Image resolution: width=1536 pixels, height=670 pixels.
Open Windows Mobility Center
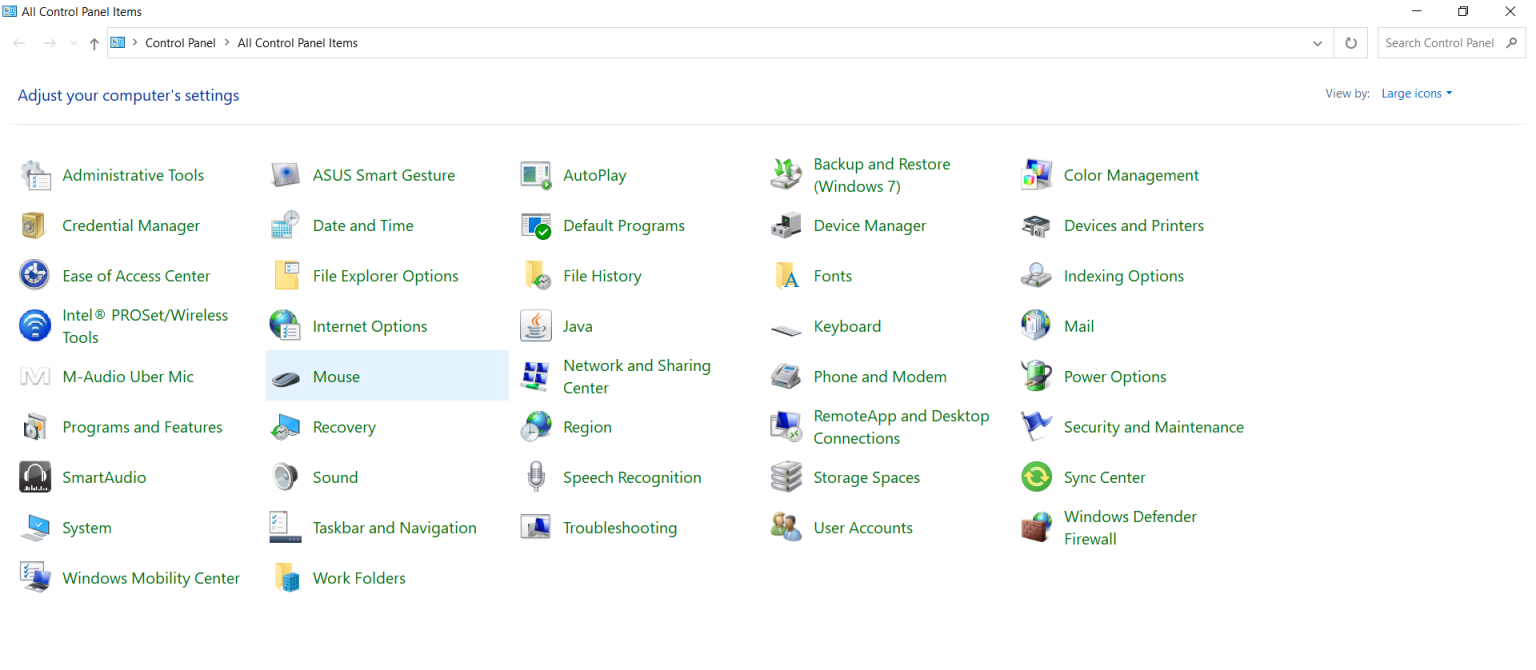click(x=151, y=577)
